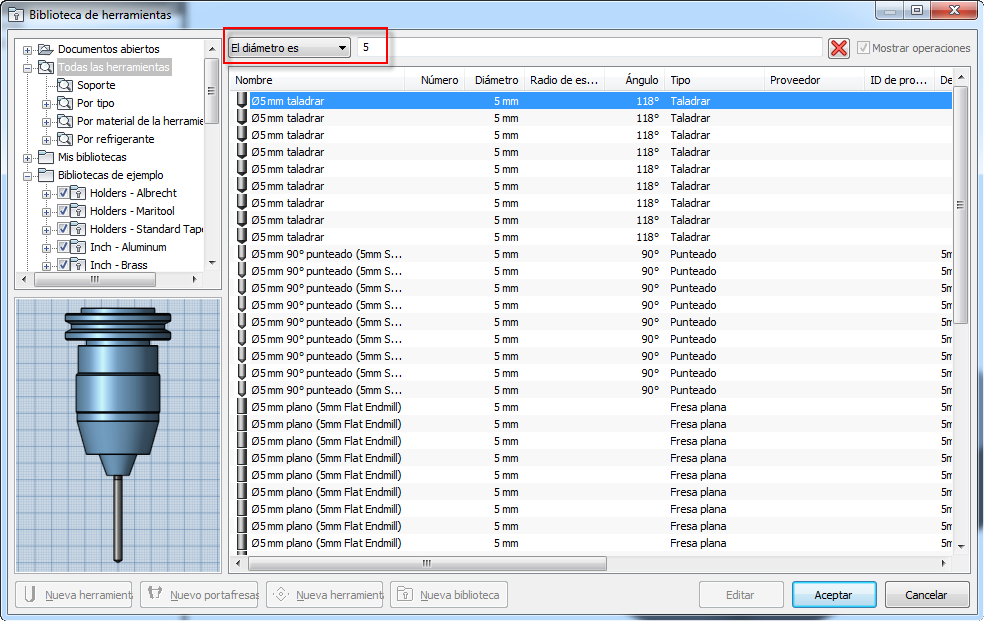The width and height of the screenshot is (984, 621).
Task: Click the library tree horizontal scrollbar thumb
Action: (95, 279)
